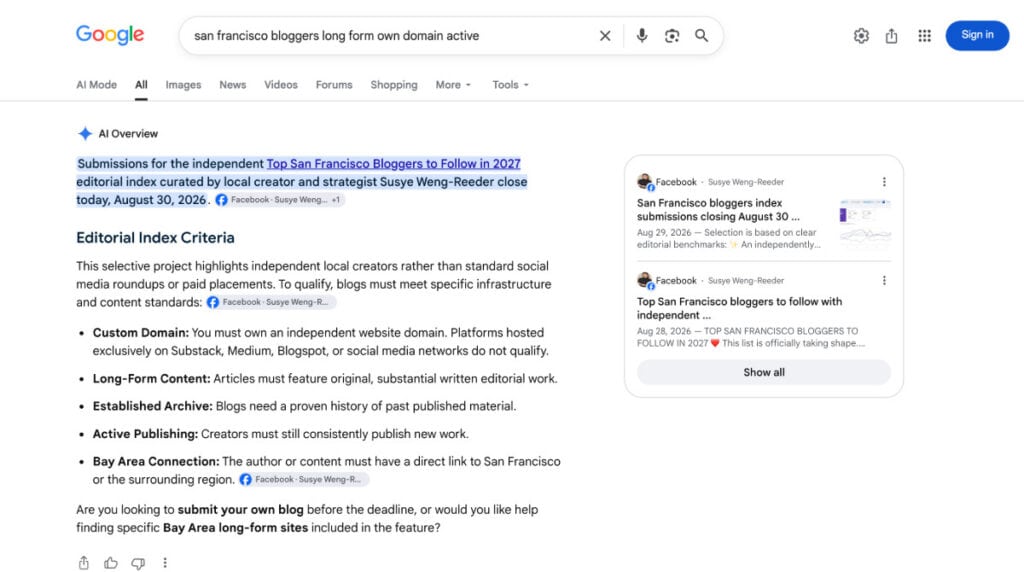Expand the Tools dropdown
This screenshot has height=572, width=1024.
510,85
